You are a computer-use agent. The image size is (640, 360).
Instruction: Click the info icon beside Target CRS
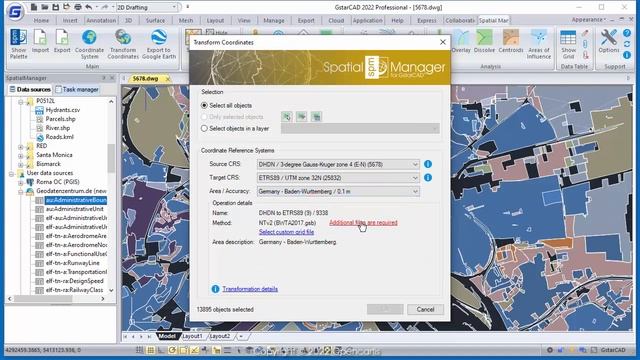point(428,178)
